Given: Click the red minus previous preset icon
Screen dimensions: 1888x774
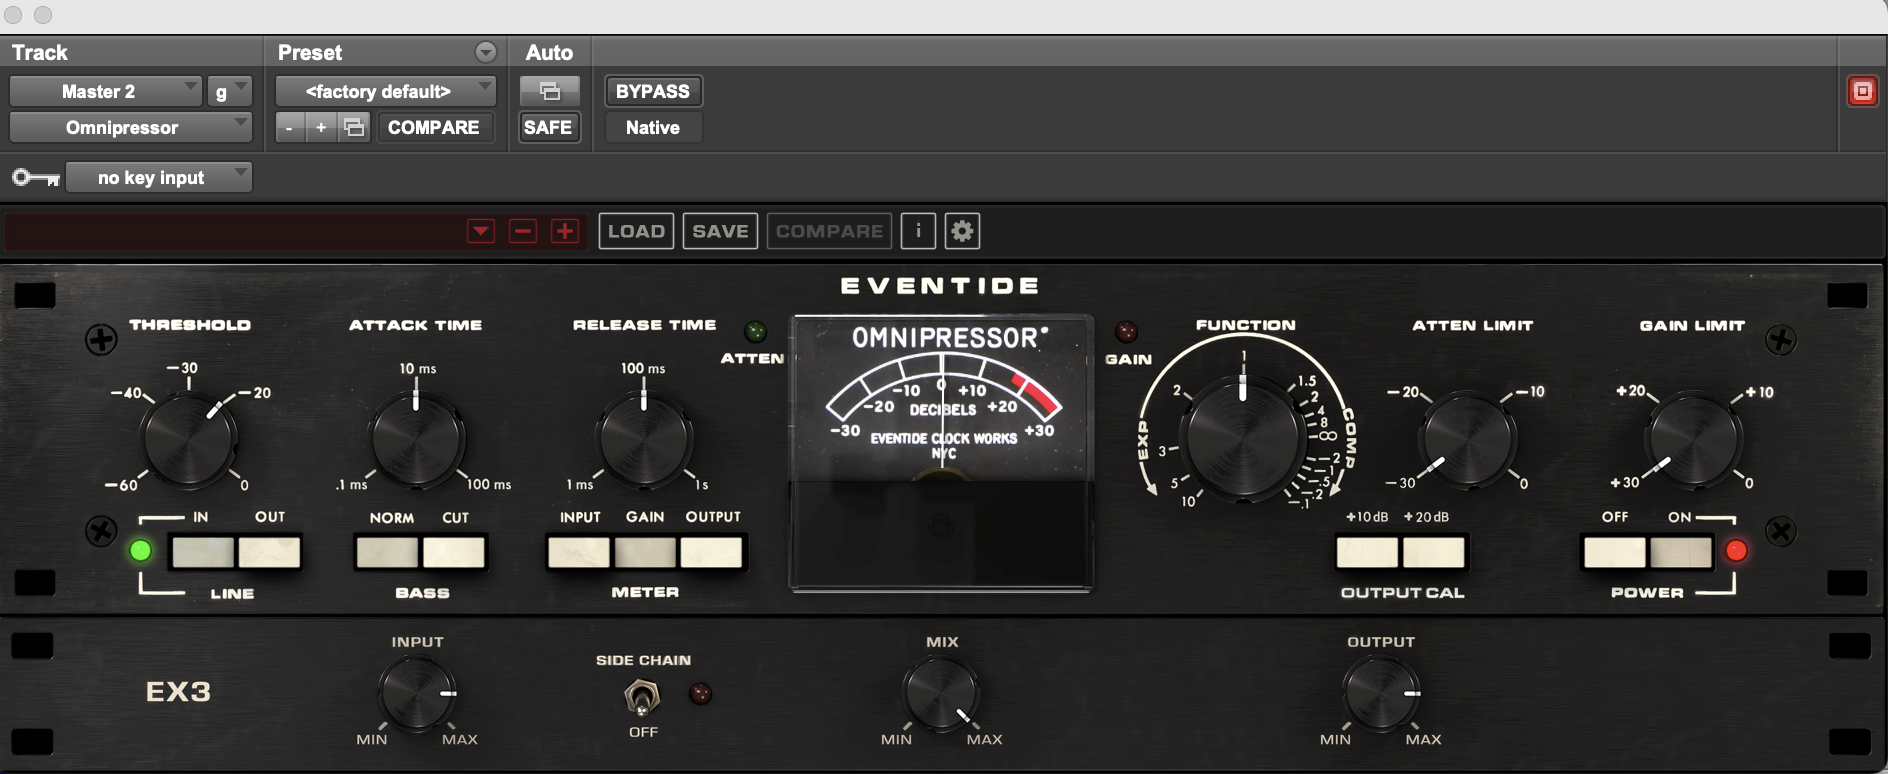Looking at the screenshot, I should click(x=523, y=231).
